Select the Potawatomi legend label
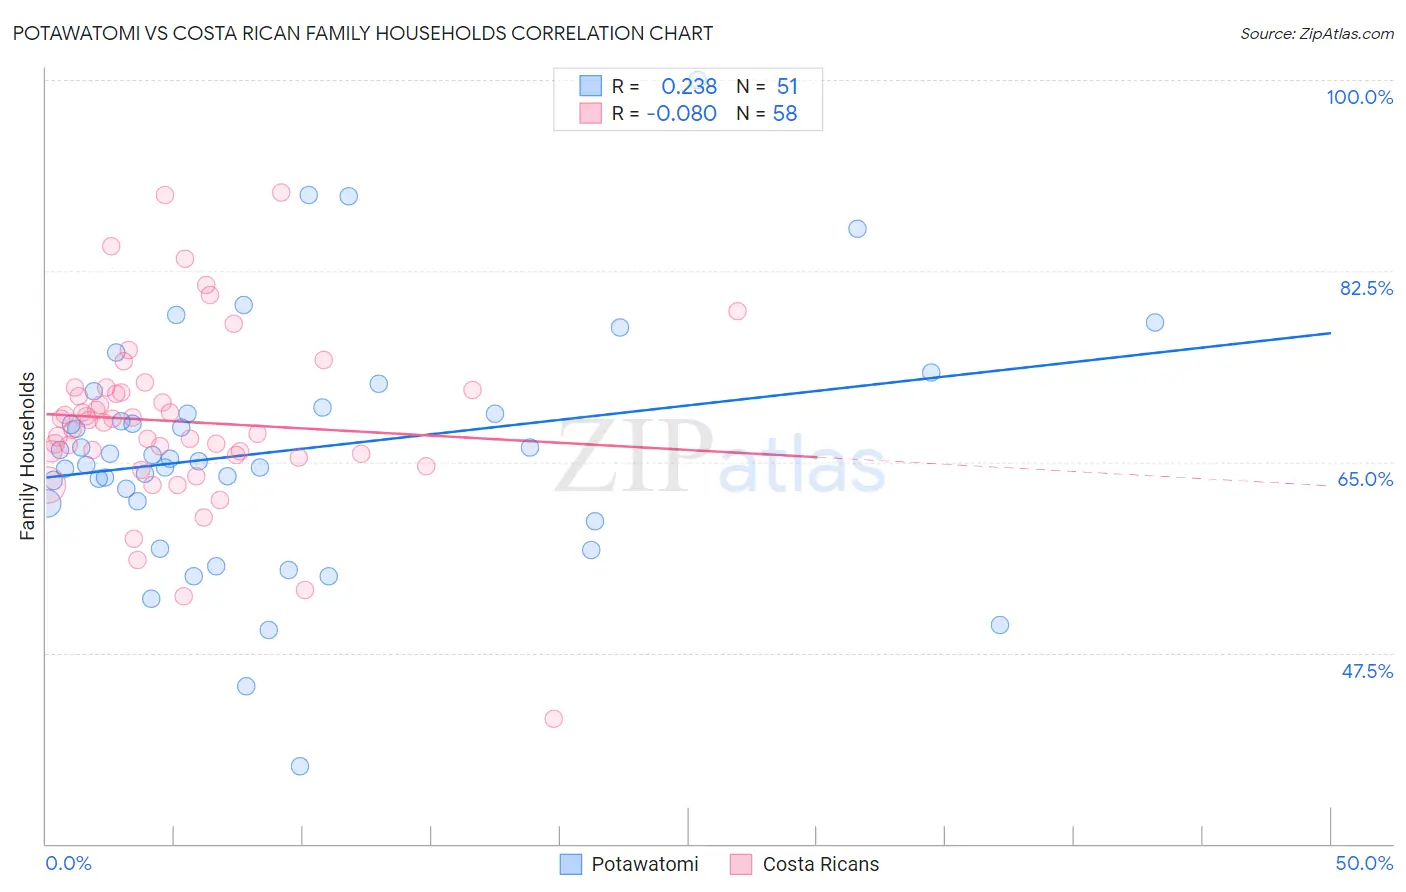The image size is (1406, 892). click(645, 864)
